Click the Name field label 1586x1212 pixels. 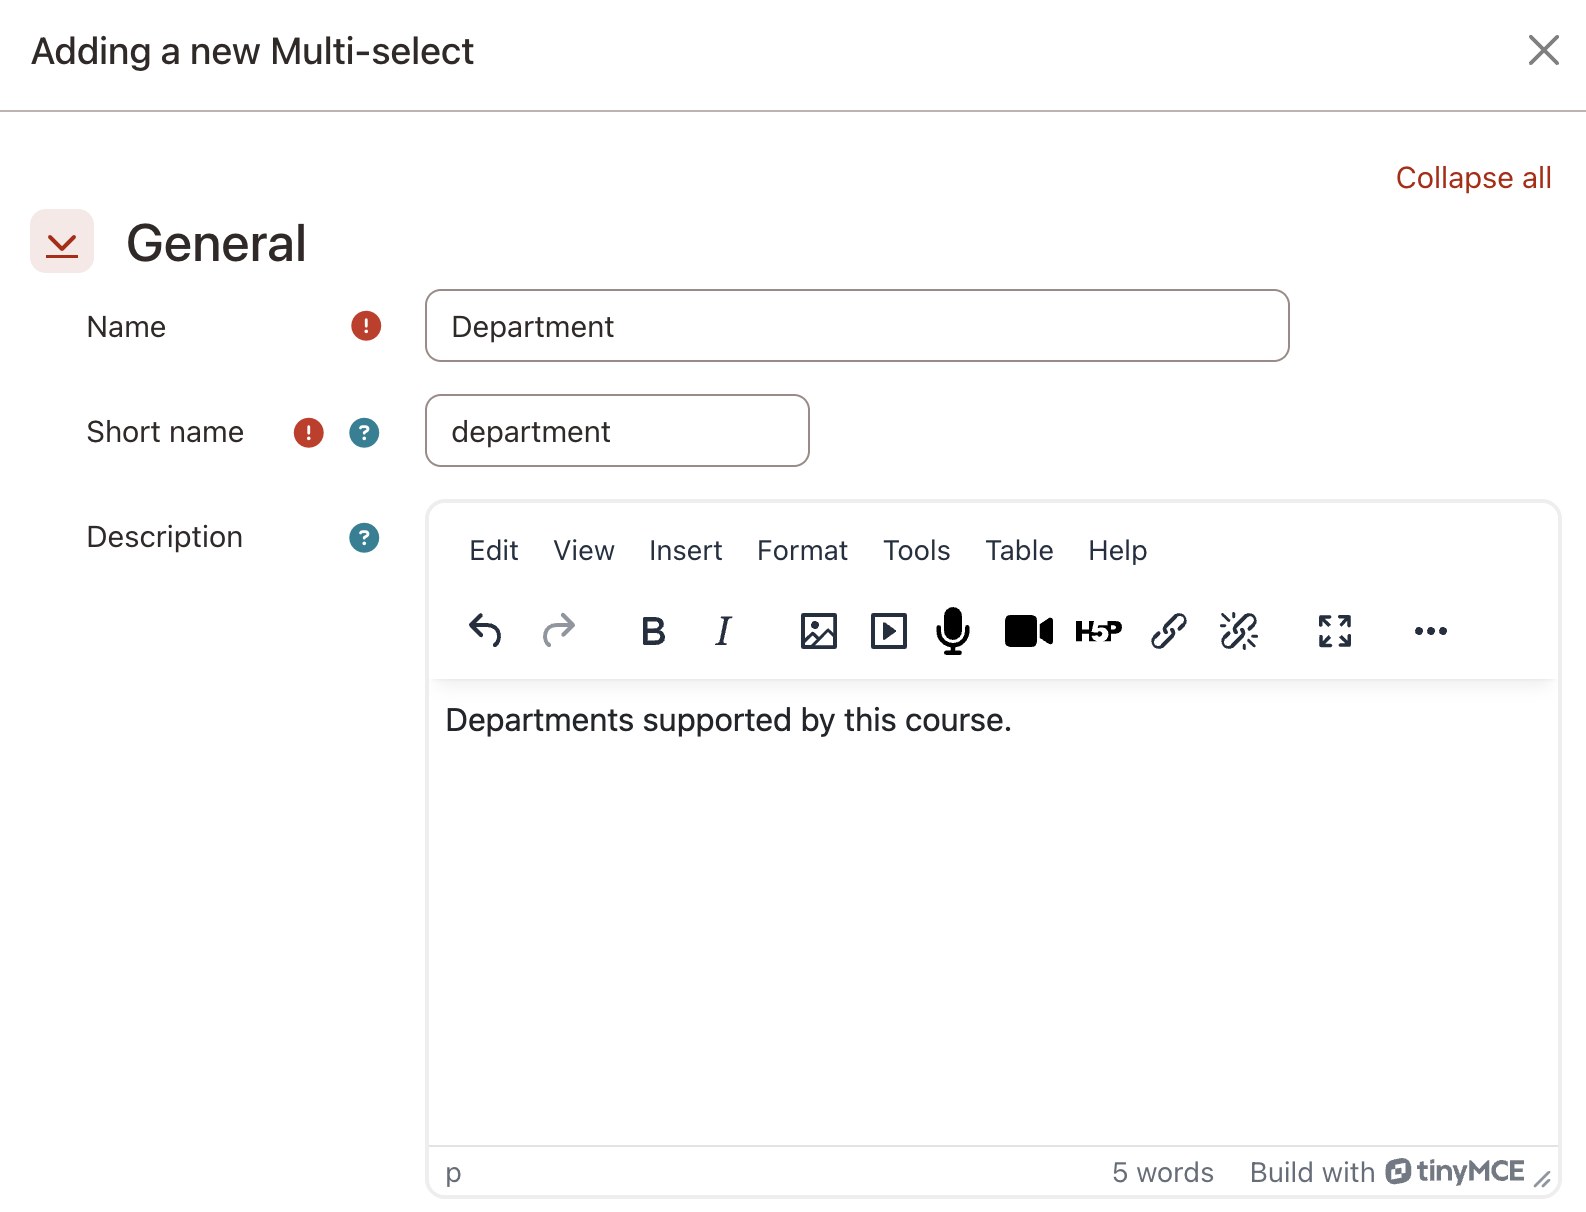126,327
